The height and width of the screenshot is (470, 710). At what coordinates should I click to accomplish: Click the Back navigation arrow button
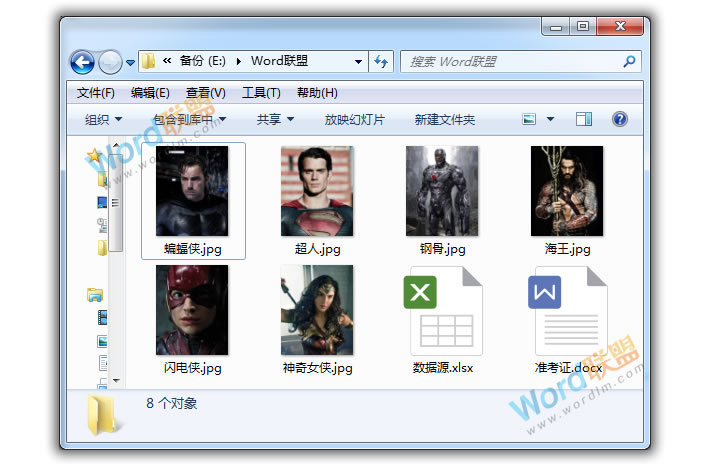click(x=82, y=62)
